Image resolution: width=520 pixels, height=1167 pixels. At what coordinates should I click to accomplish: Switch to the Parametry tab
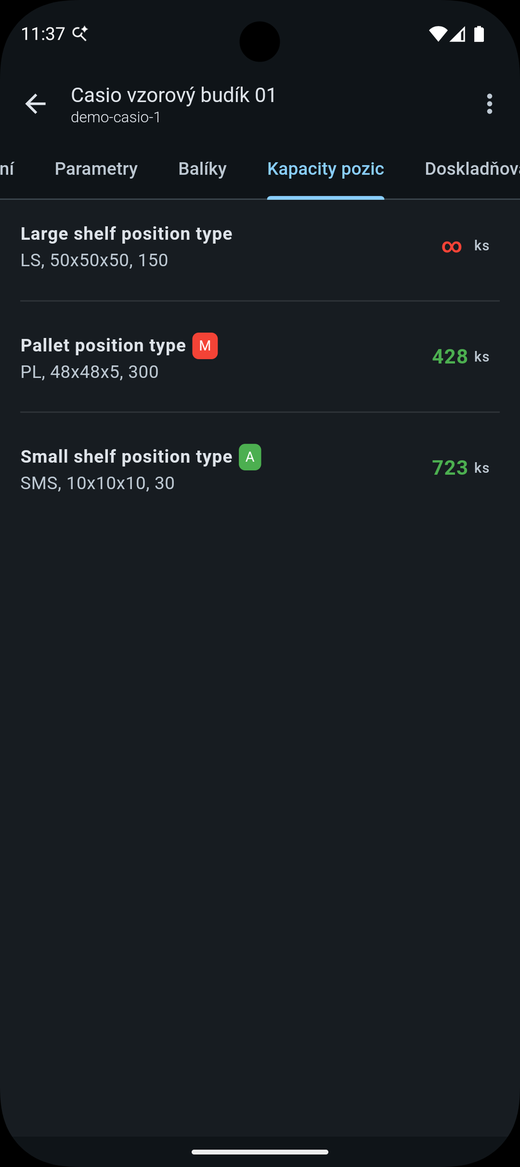[x=96, y=169]
